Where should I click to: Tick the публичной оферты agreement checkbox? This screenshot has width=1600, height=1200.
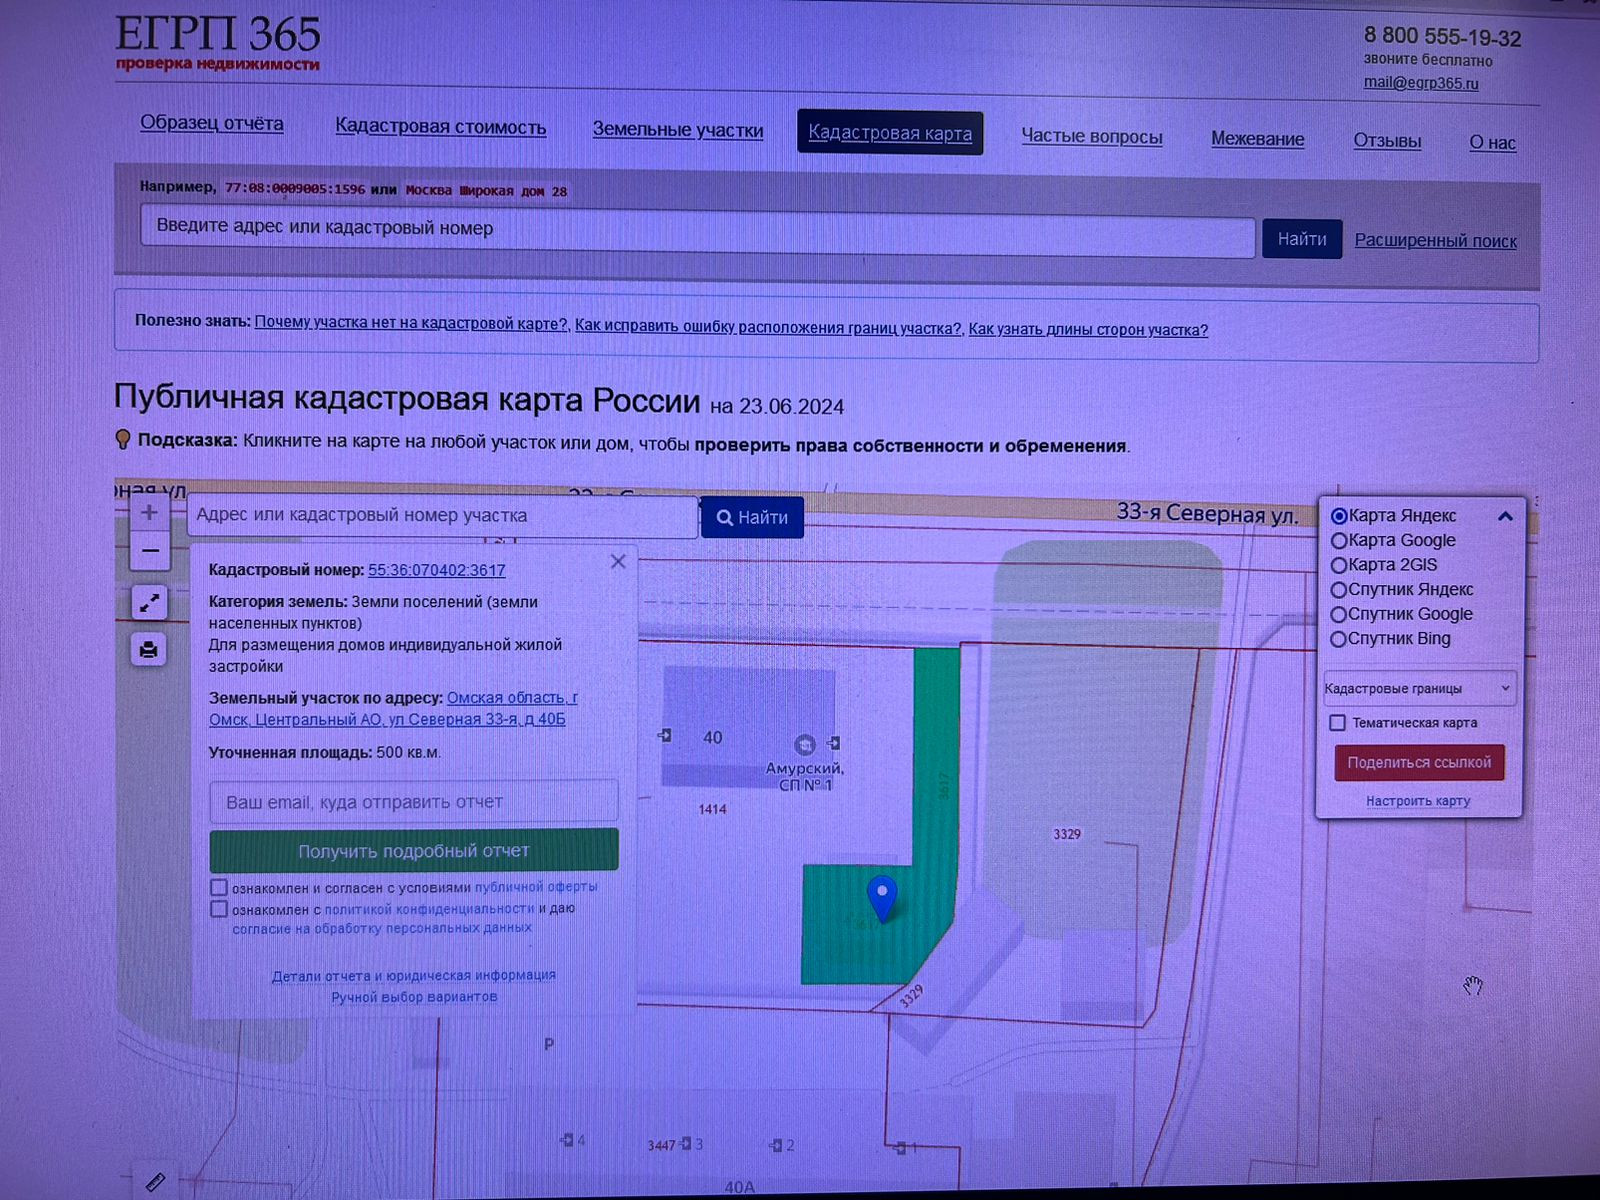(x=219, y=887)
